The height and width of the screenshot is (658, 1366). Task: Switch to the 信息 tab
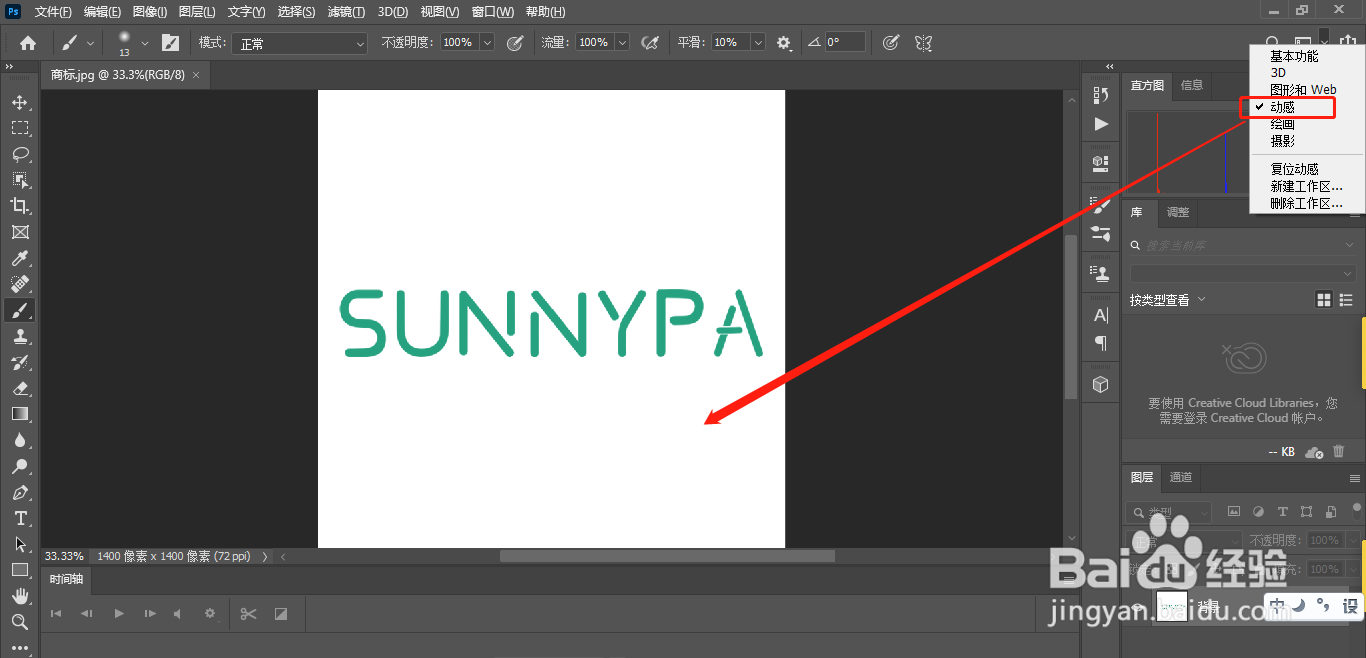(x=1192, y=85)
